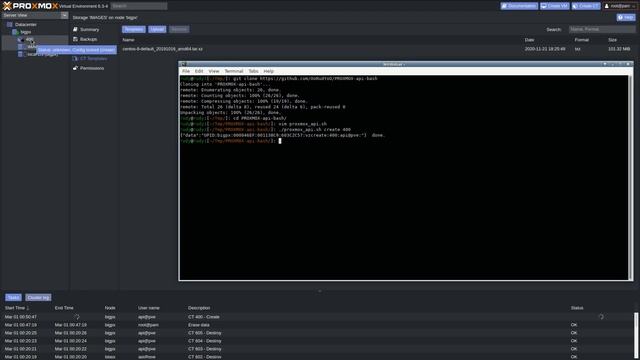Click the Remove button
Image resolution: width=640 pixels, height=360 pixels.
coord(179,29)
